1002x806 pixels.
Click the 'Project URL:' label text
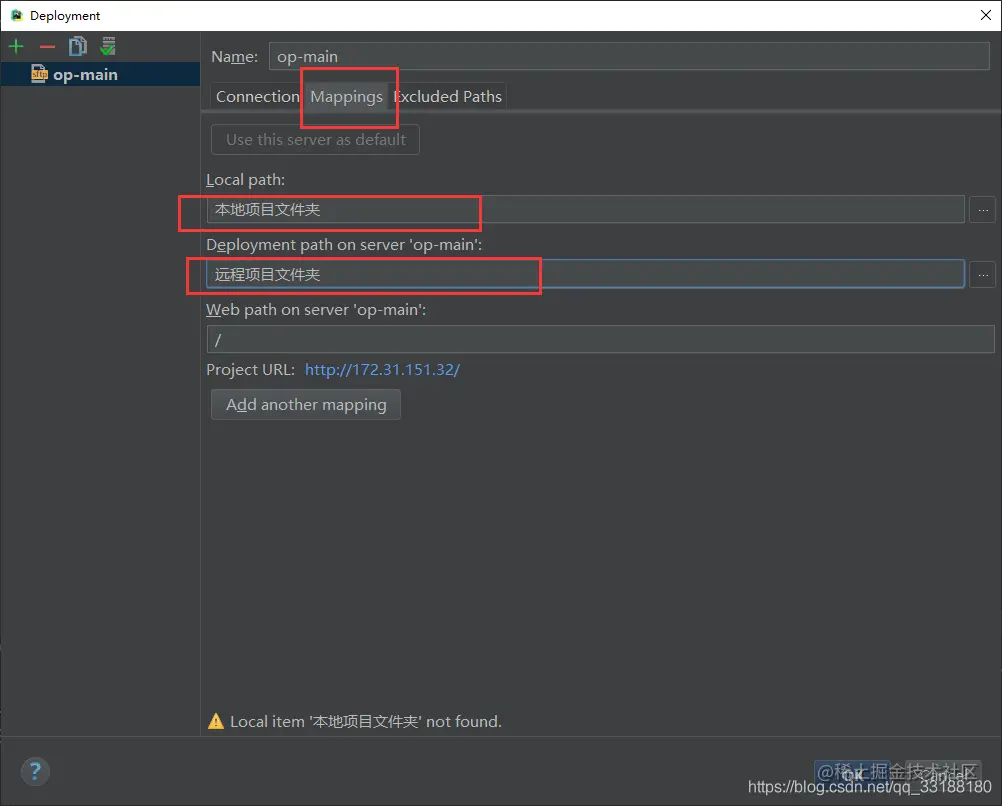(x=250, y=369)
